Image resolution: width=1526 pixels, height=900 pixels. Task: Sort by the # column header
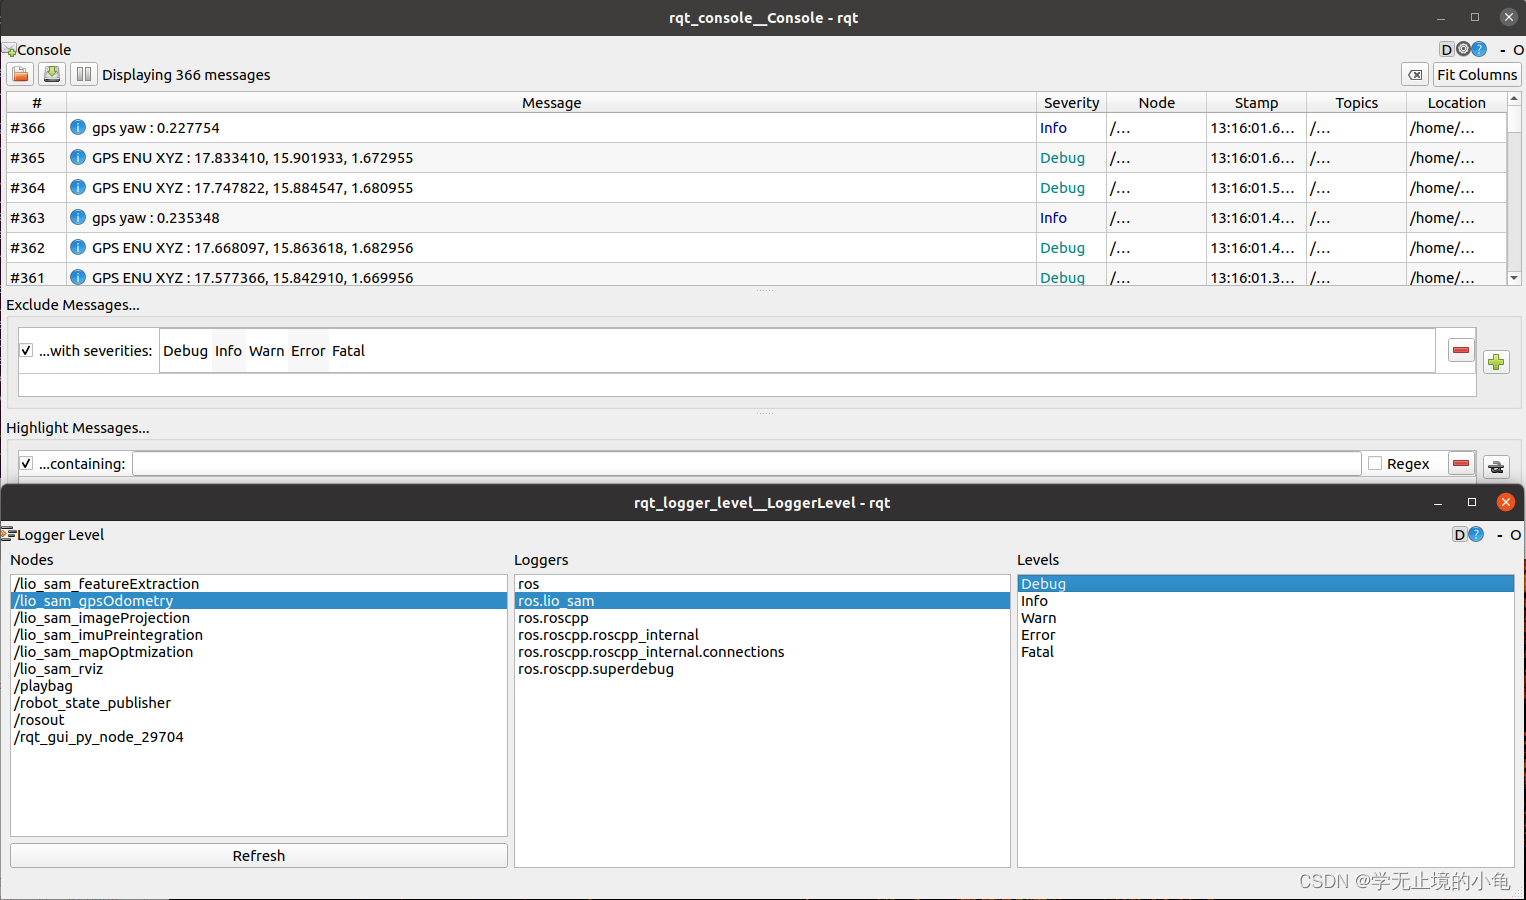(x=37, y=102)
